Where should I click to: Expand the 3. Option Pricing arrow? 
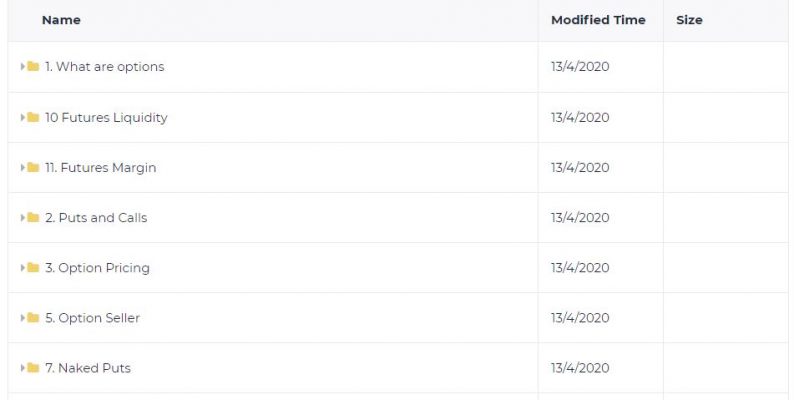pos(23,267)
